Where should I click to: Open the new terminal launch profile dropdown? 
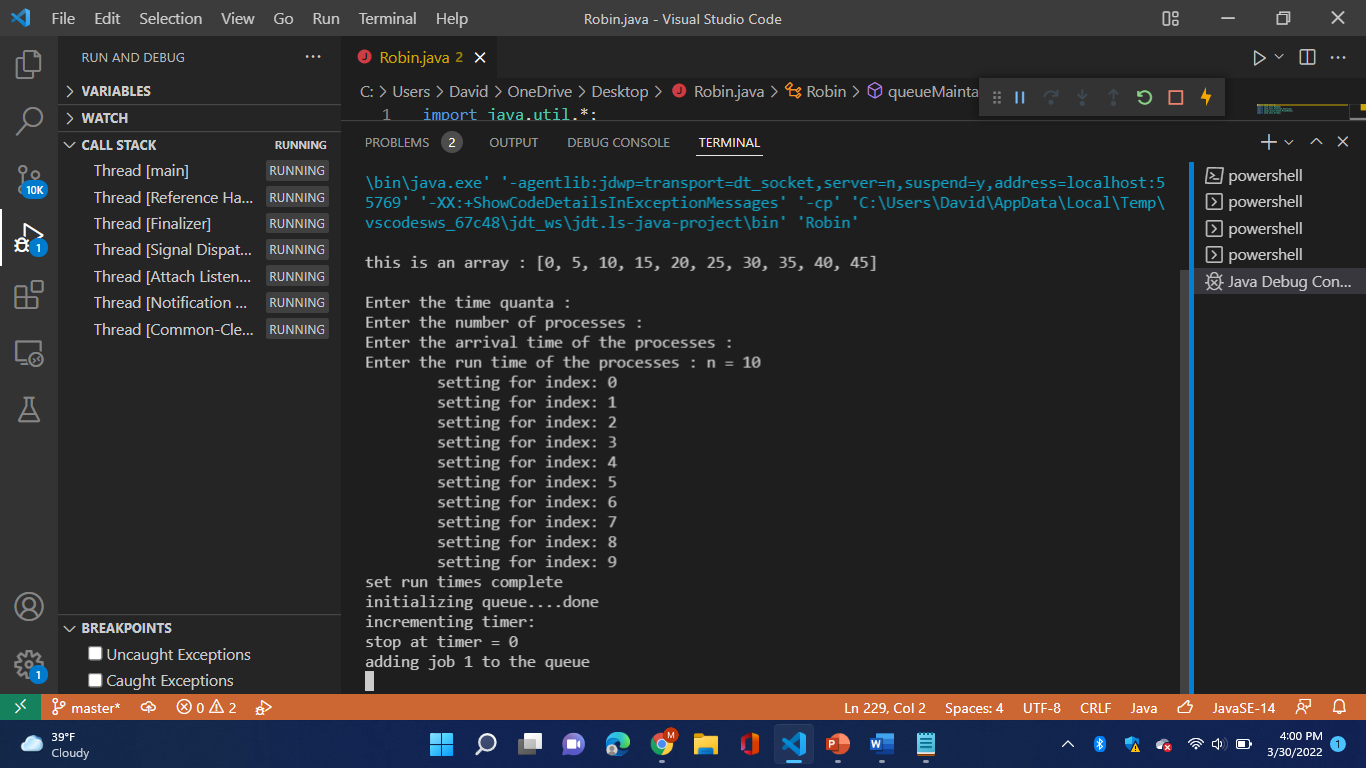(1288, 142)
